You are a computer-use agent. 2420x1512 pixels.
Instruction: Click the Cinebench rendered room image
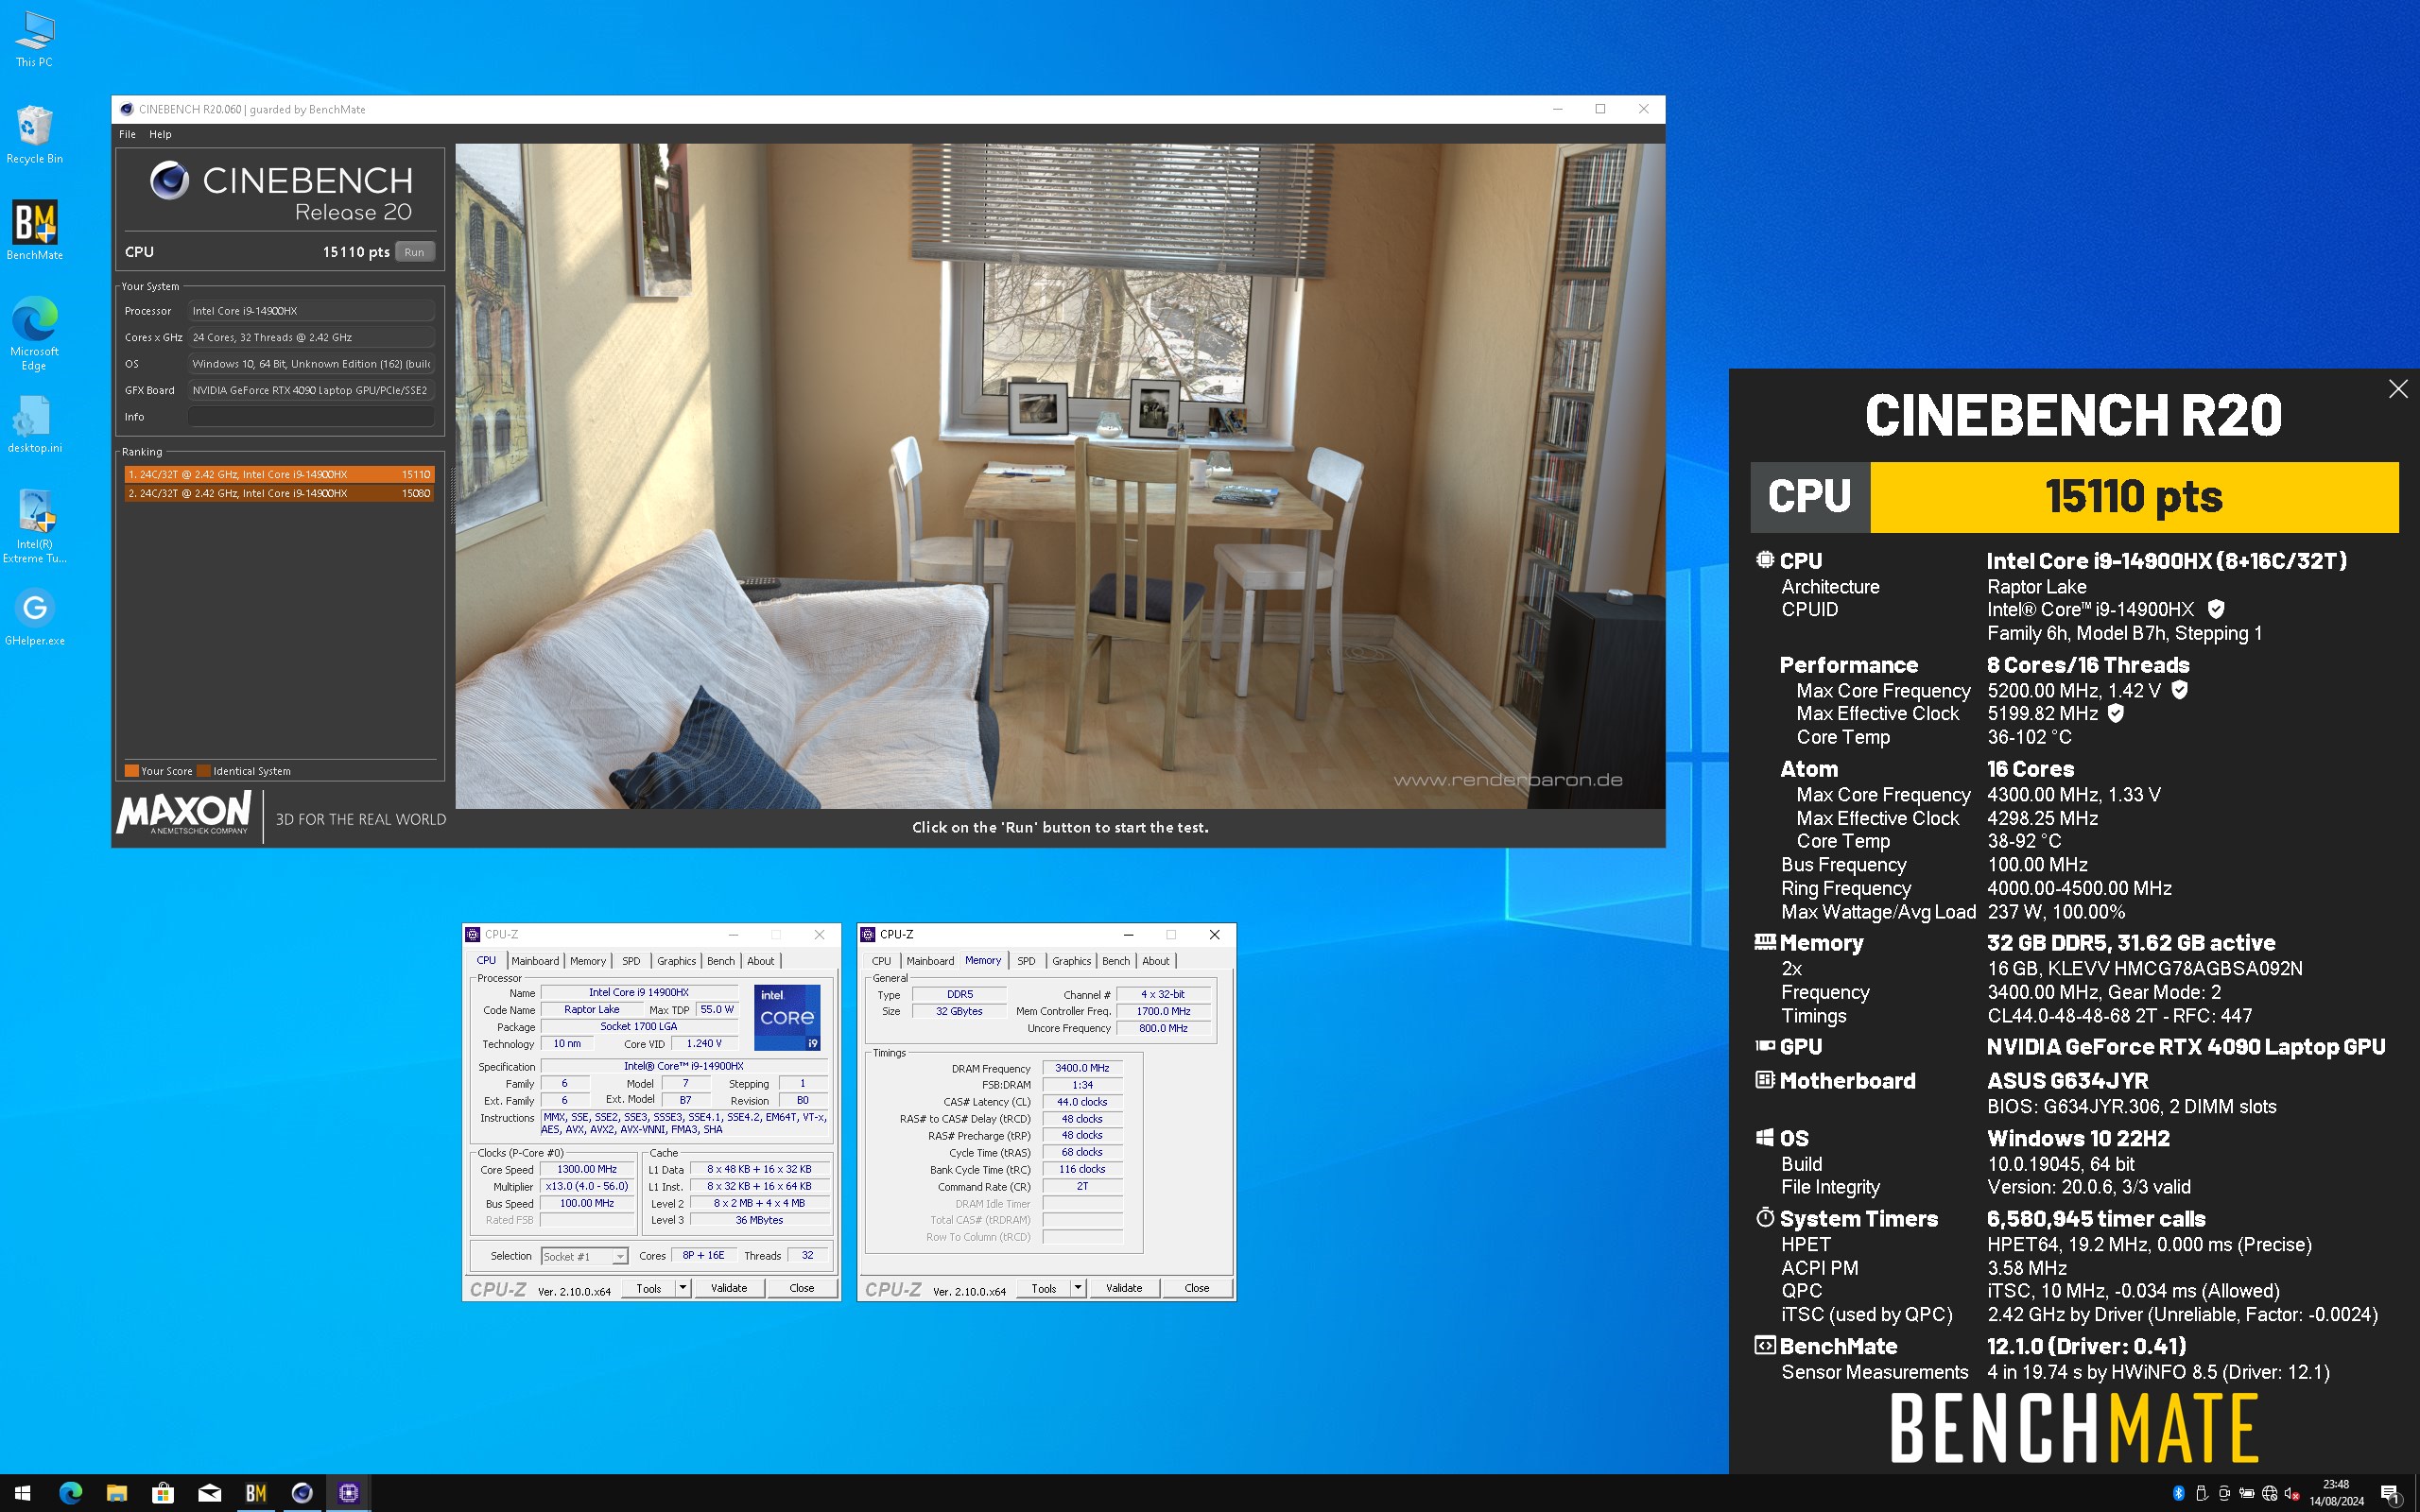(1060, 476)
